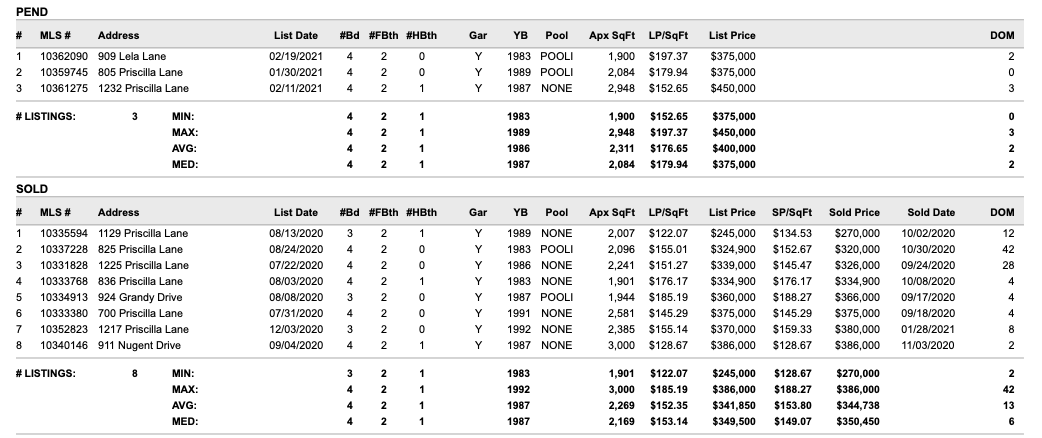This screenshot has height=438, width=1042.
Task: Click the PEND section heading
Action: [32, 12]
